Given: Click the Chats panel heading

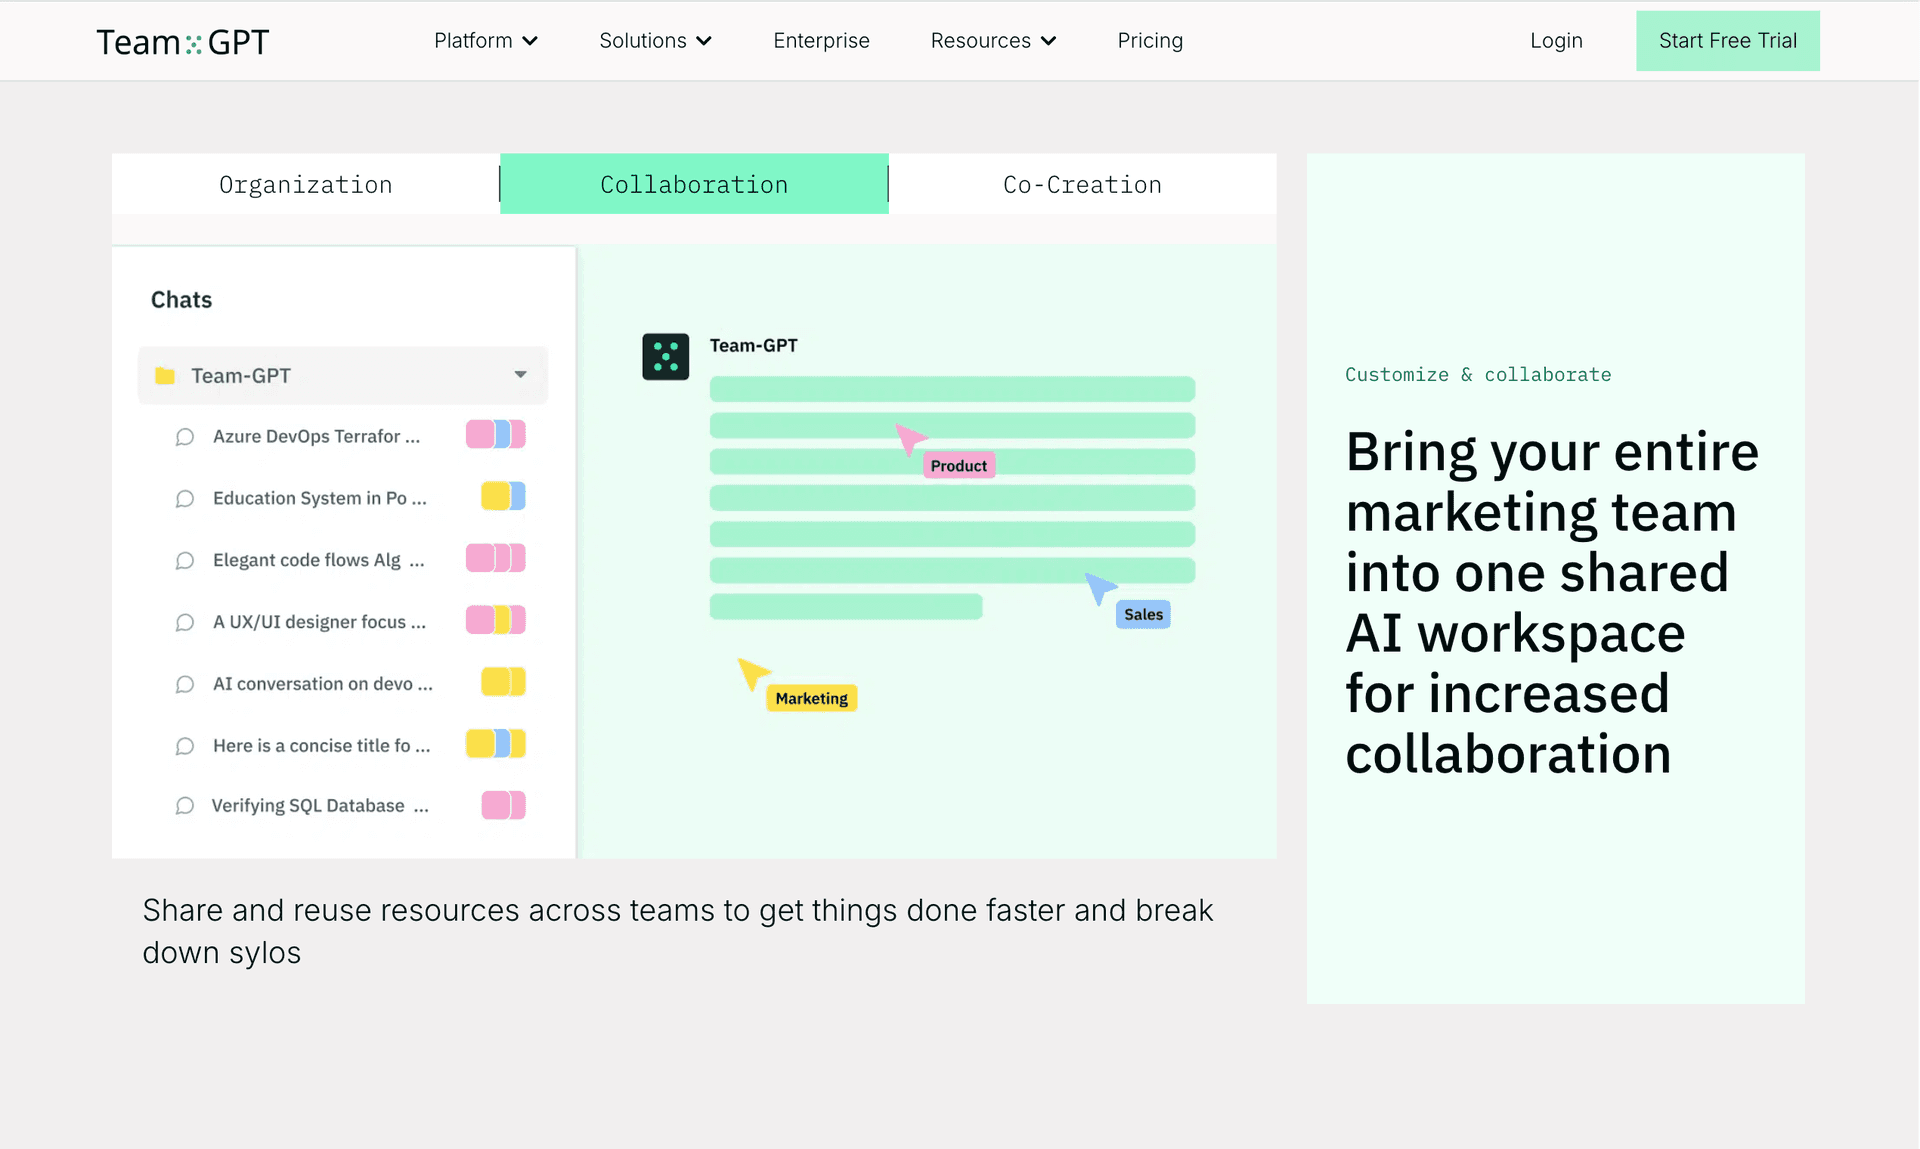Looking at the screenshot, I should tap(181, 300).
